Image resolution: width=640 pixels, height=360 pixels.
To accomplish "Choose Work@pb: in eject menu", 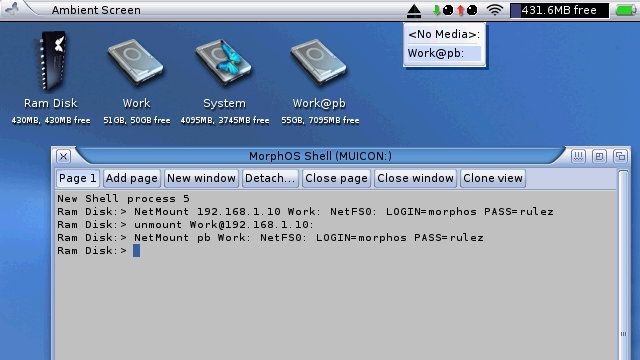I will pos(444,53).
